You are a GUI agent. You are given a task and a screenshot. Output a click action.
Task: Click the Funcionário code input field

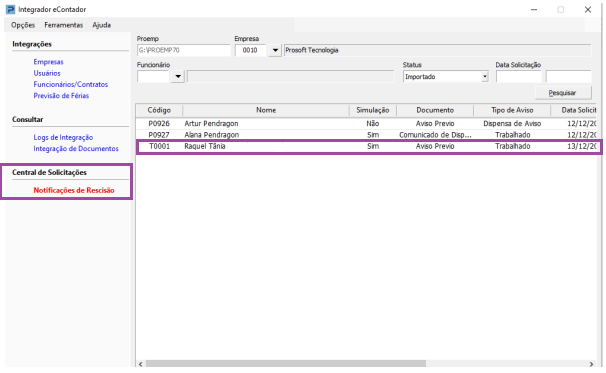point(153,77)
